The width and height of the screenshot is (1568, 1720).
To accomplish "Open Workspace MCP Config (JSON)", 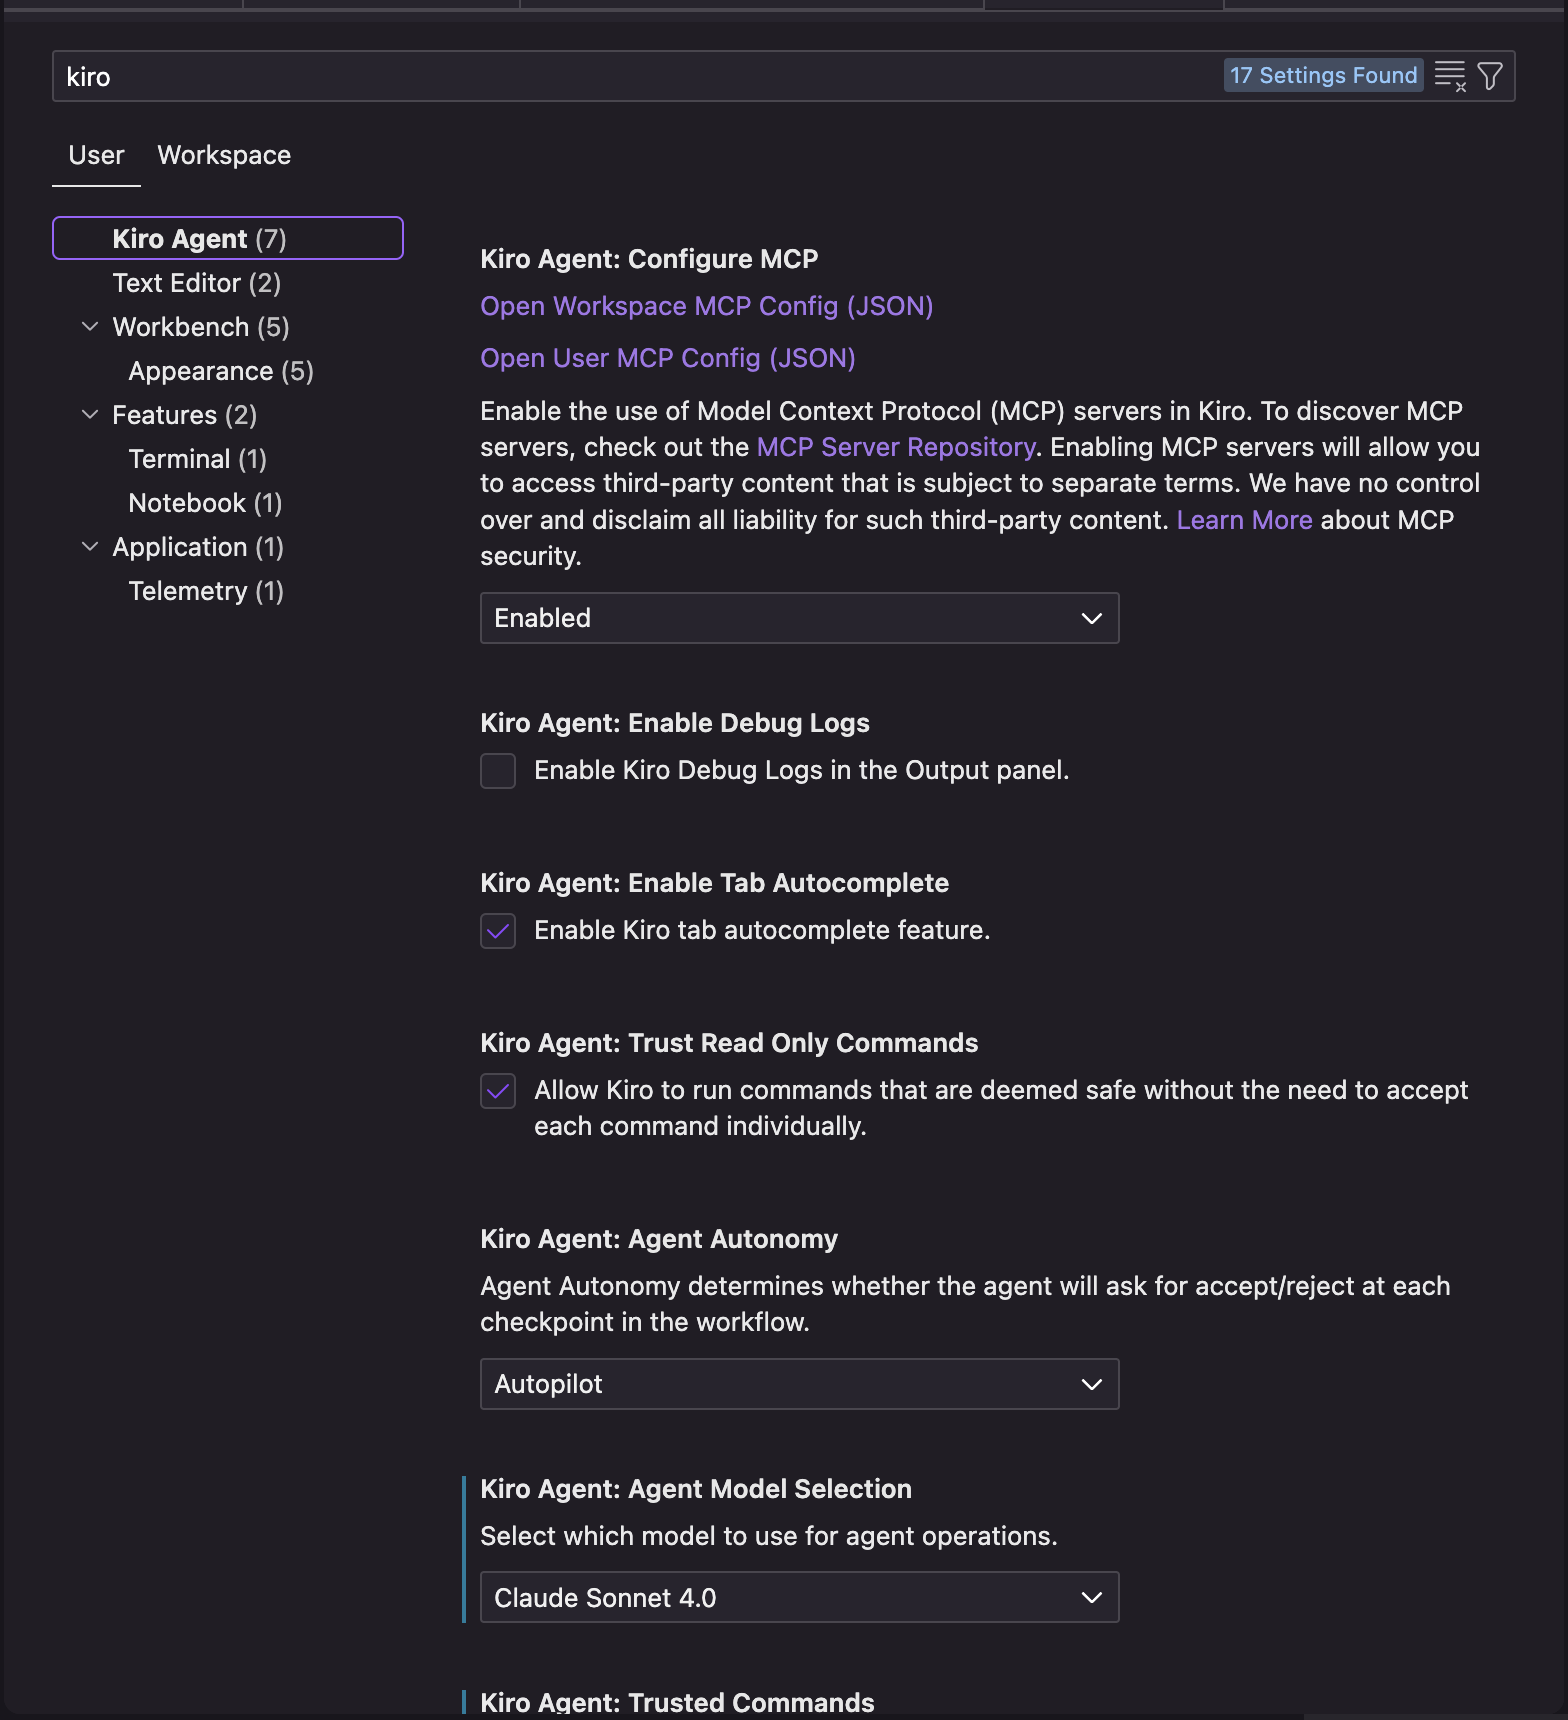I will [x=706, y=306].
